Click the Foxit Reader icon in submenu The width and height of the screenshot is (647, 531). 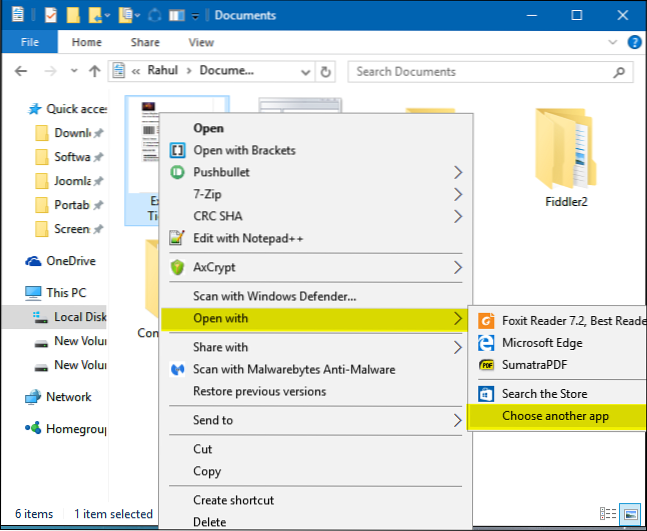[486, 321]
